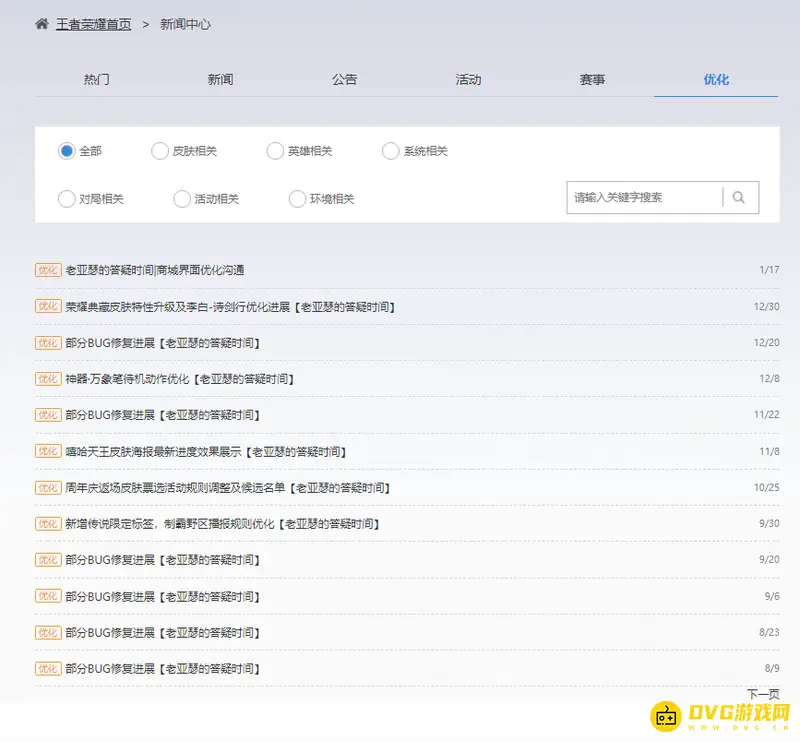The height and width of the screenshot is (742, 800).
Task: Select the 英雄相关 filter option
Action: click(275, 151)
